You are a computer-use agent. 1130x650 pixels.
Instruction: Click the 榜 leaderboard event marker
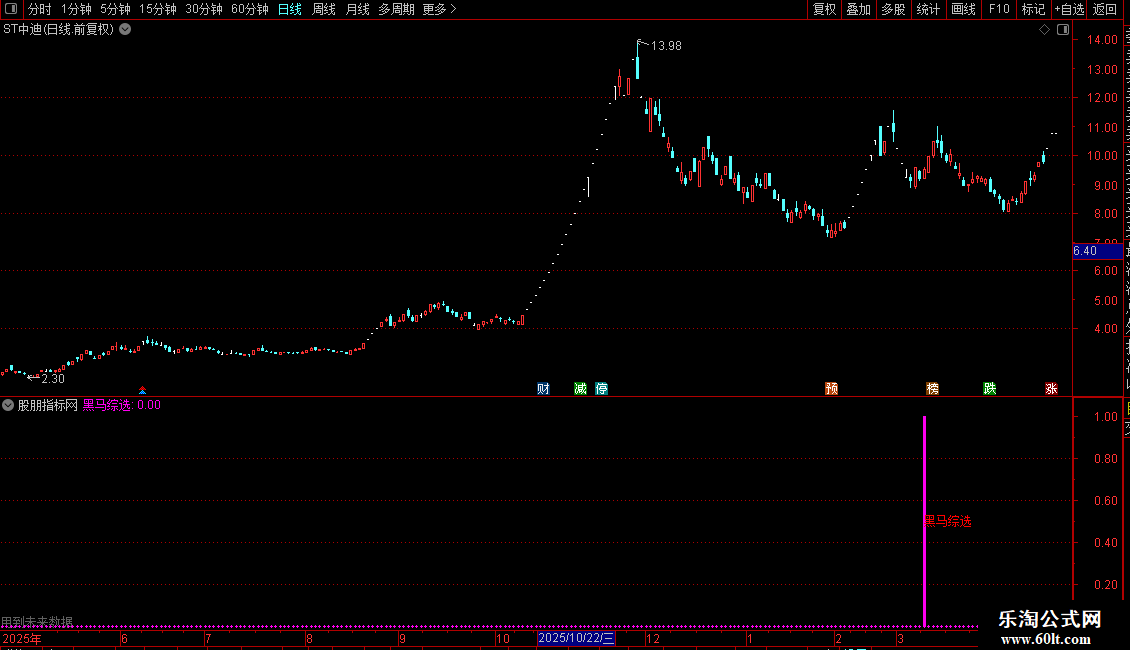click(x=933, y=389)
